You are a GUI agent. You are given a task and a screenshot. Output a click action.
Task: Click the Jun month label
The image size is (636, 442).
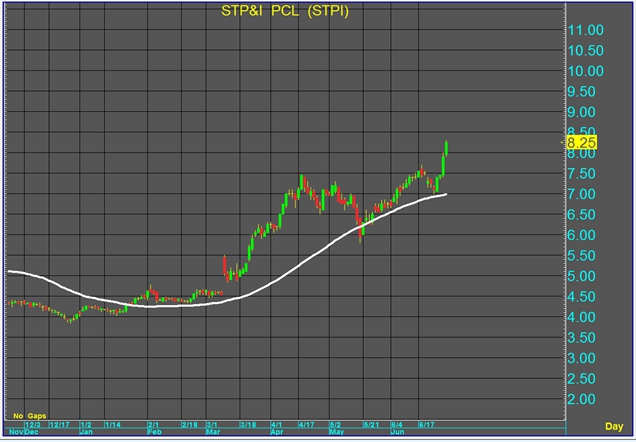[398, 432]
